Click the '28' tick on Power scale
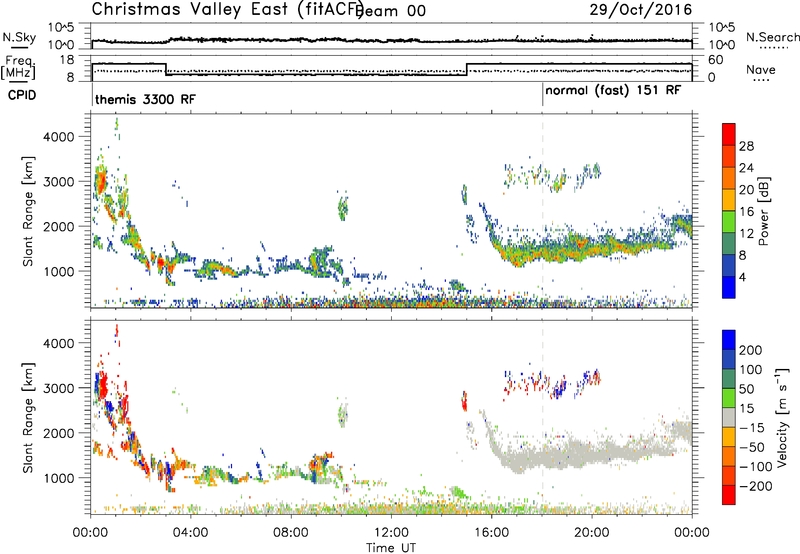This screenshot has height=554, width=800. pyautogui.click(x=746, y=146)
